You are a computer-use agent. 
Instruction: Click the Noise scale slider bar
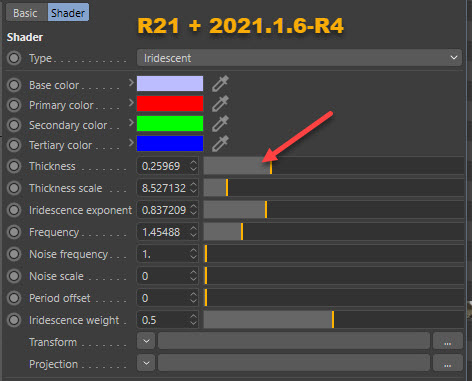(x=334, y=276)
